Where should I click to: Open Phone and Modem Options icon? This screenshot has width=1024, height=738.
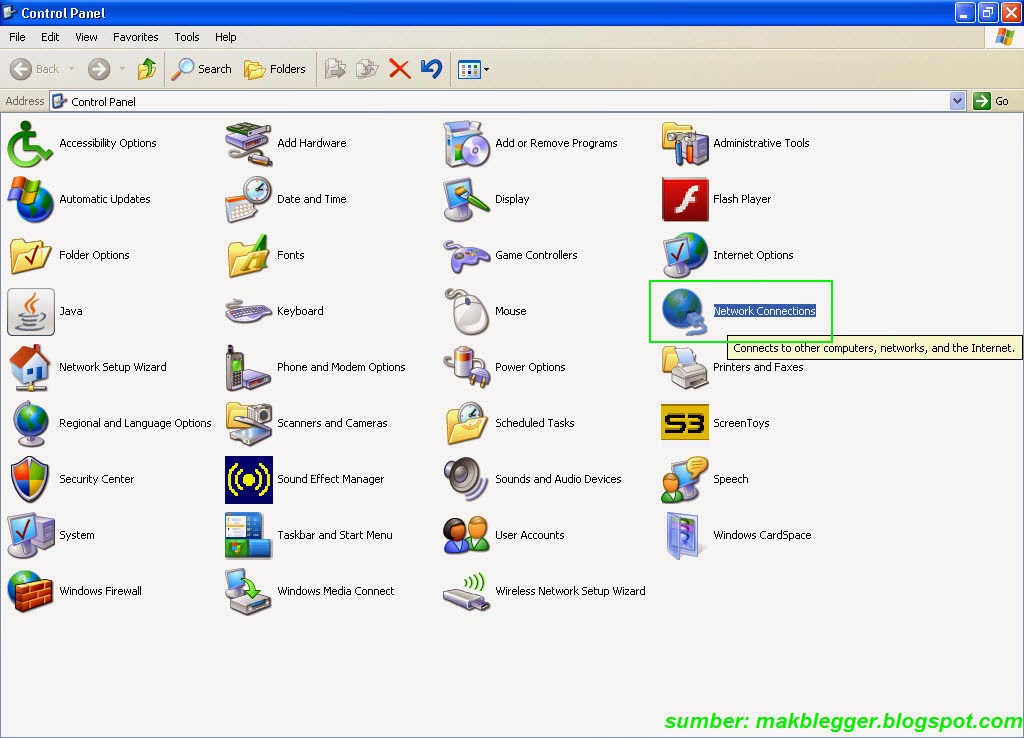[x=248, y=368]
